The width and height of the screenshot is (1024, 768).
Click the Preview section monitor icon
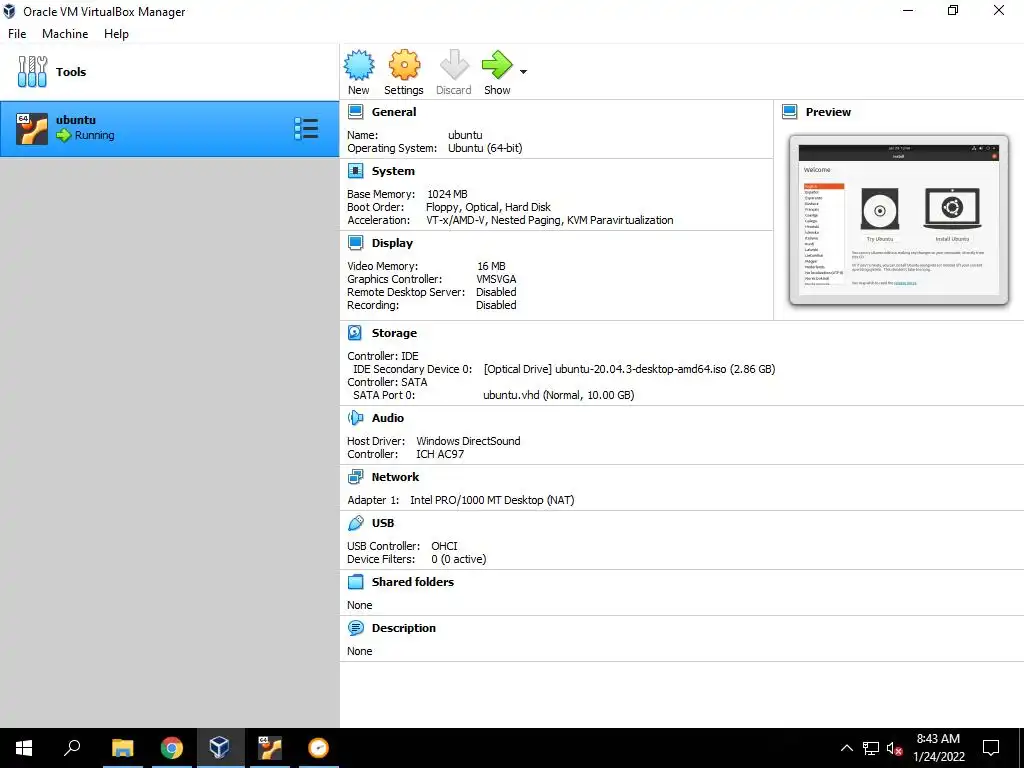point(790,112)
